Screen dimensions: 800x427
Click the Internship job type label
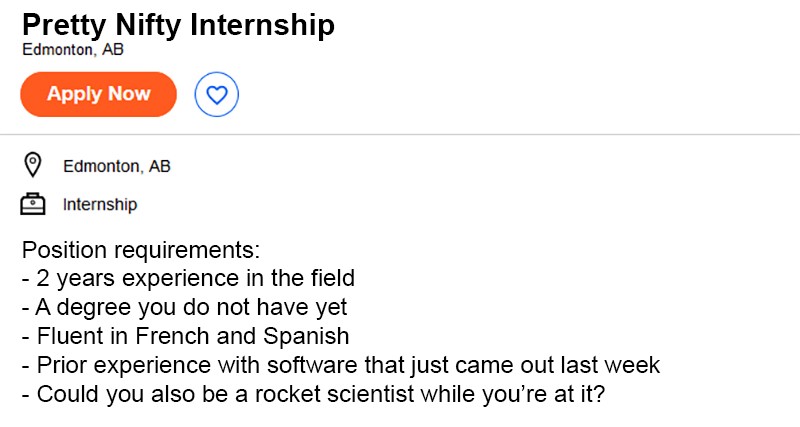(100, 205)
